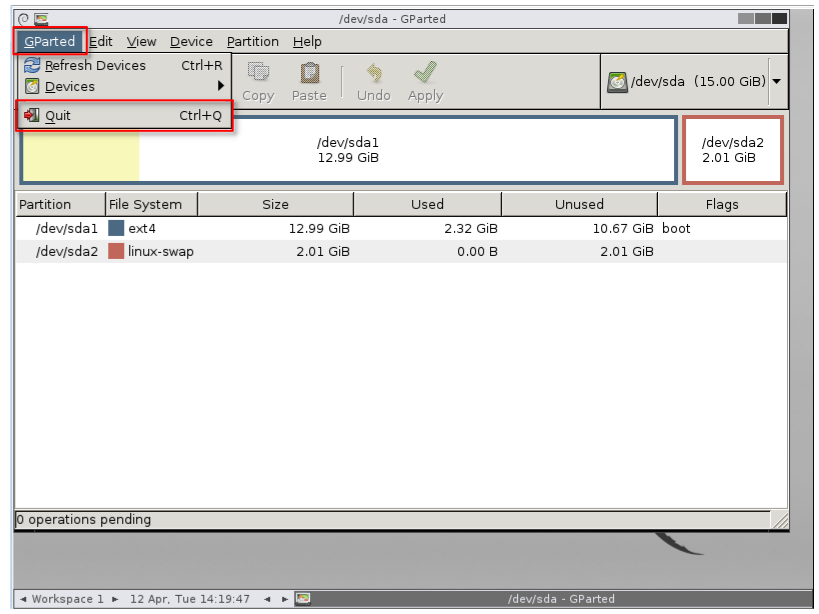Click the 0.00 B used value
The image size is (819, 614).
477,251
